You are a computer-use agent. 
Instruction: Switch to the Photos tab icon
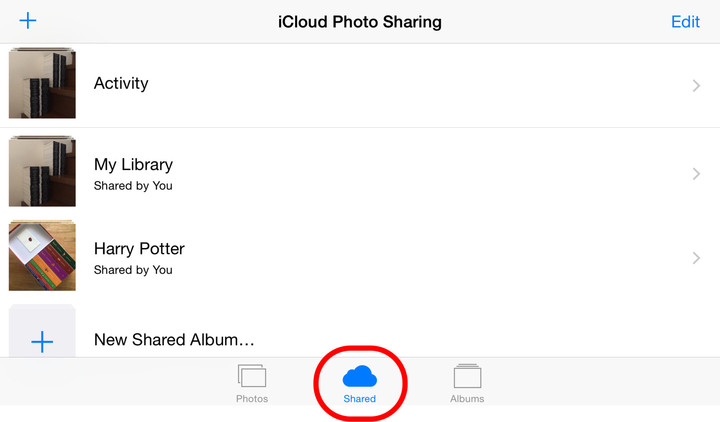252,376
